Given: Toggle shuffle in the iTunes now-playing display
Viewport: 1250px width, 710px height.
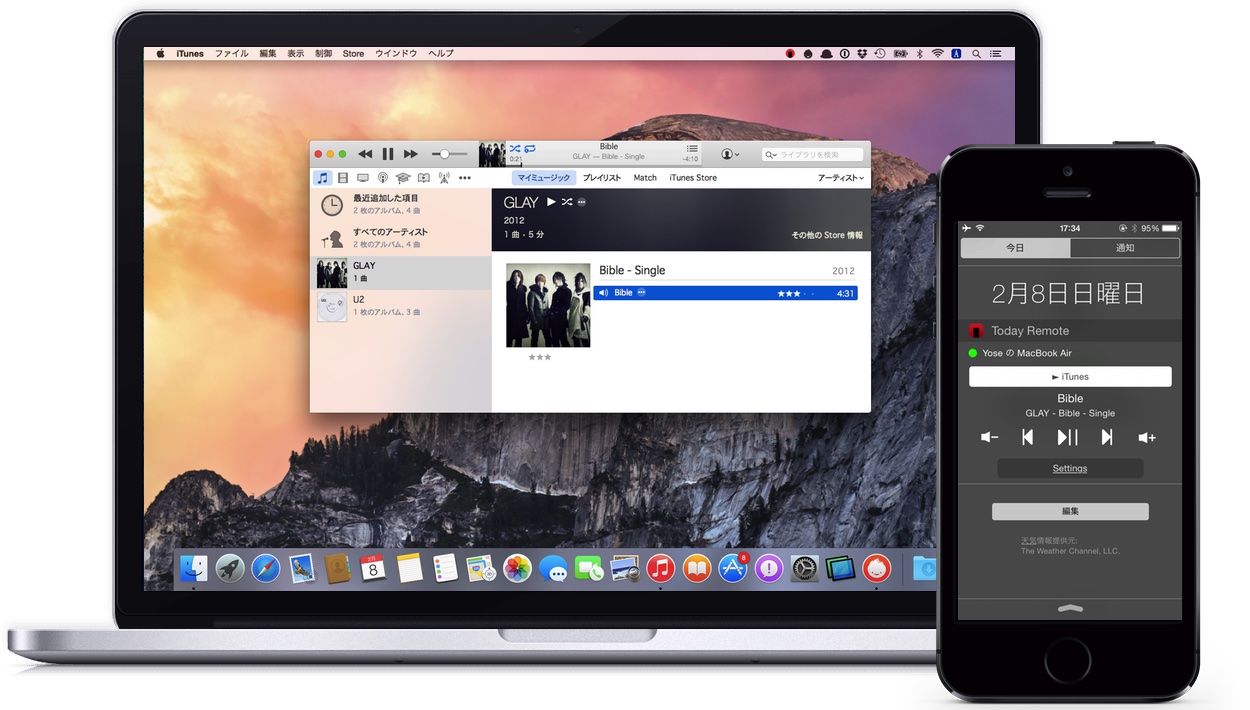Looking at the screenshot, I should pyautogui.click(x=516, y=149).
